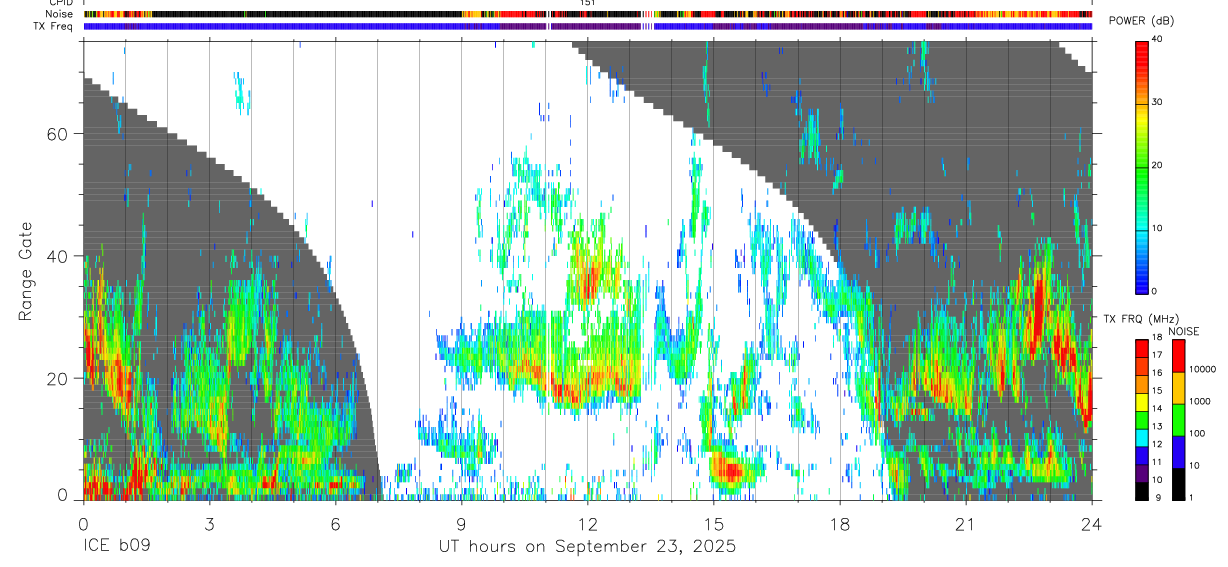Click the 11 MHz tick on TX FRQ legend
Screen dimensions: 1228x567
point(1158,462)
